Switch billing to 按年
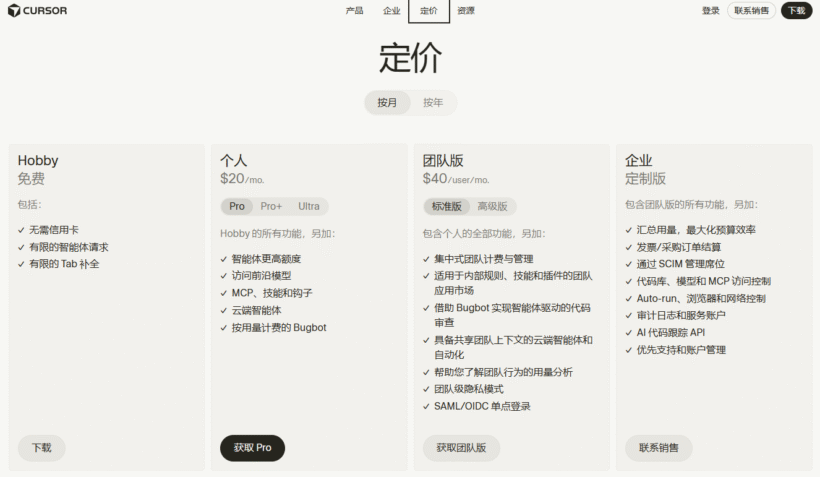This screenshot has width=820, height=477. [x=433, y=103]
